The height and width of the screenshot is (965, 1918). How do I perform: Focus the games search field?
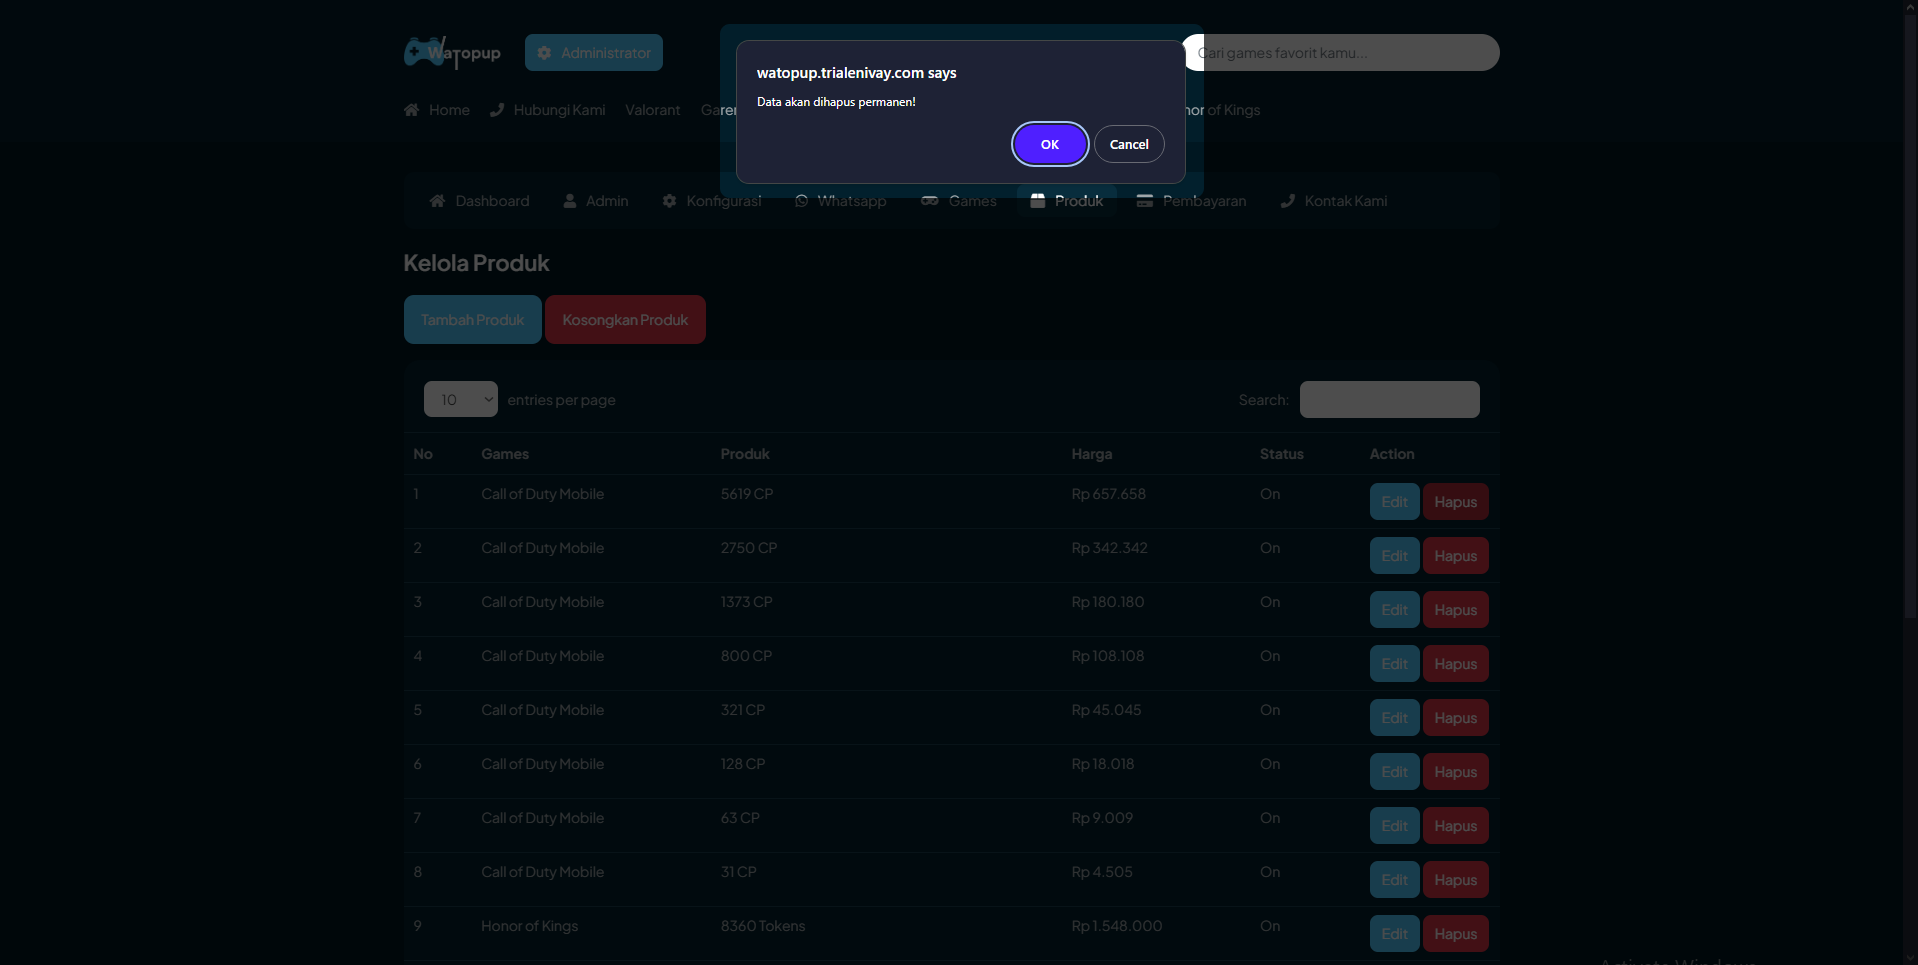click(1341, 53)
